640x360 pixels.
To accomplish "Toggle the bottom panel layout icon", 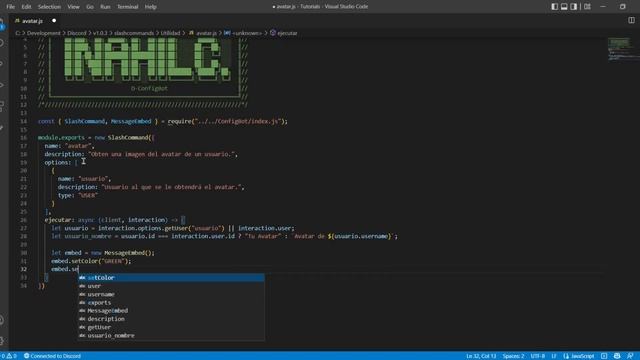I will click(564, 7).
